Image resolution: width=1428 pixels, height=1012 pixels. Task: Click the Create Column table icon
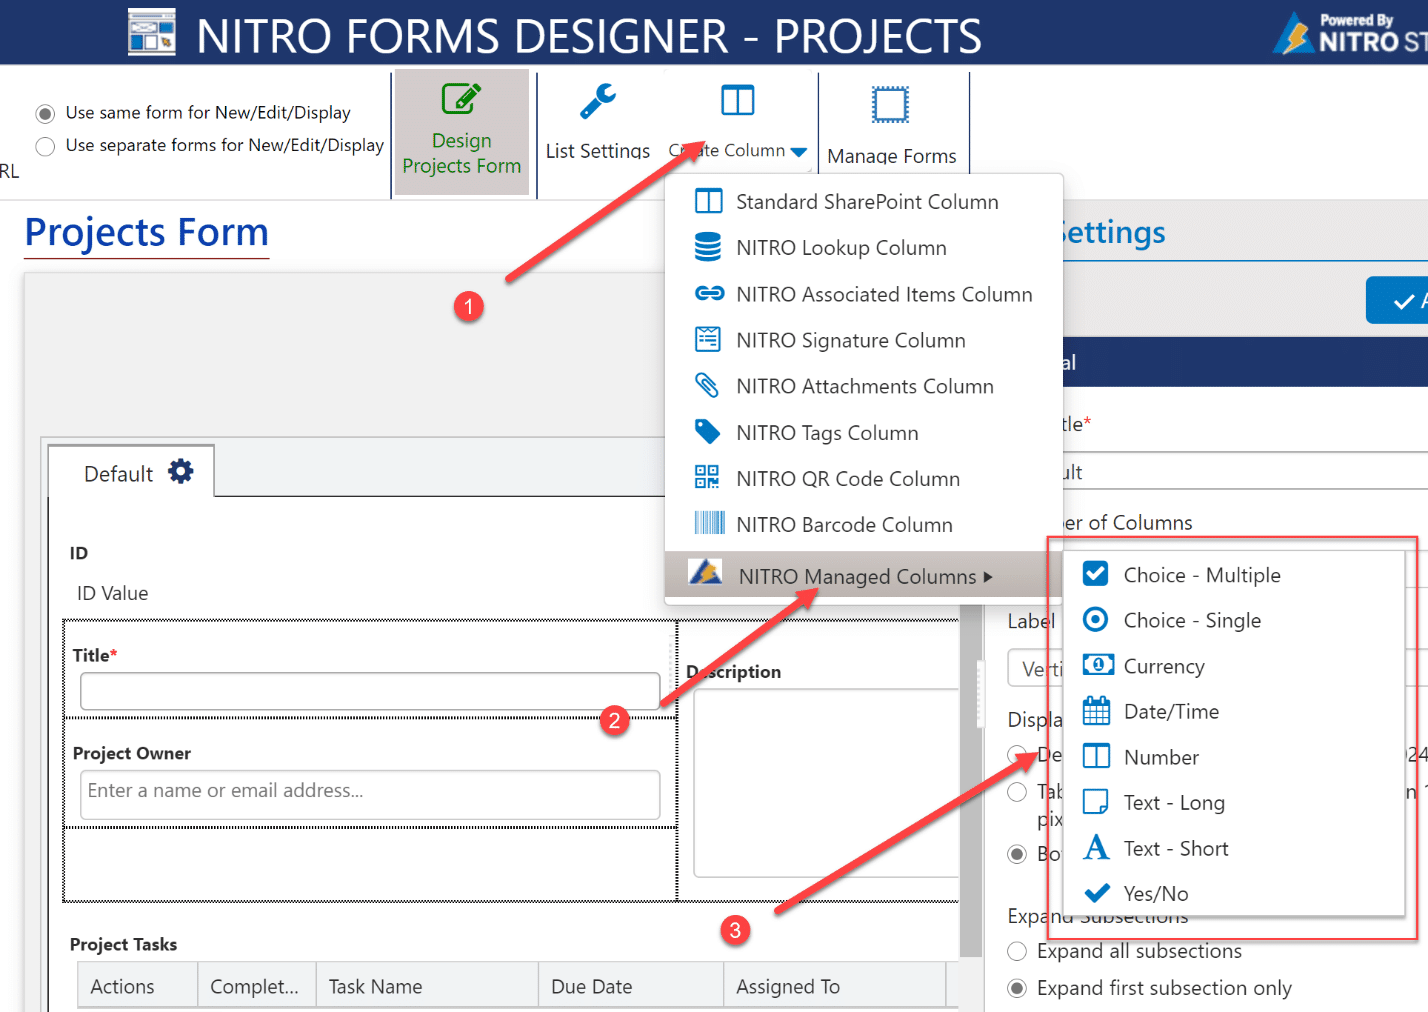738,100
